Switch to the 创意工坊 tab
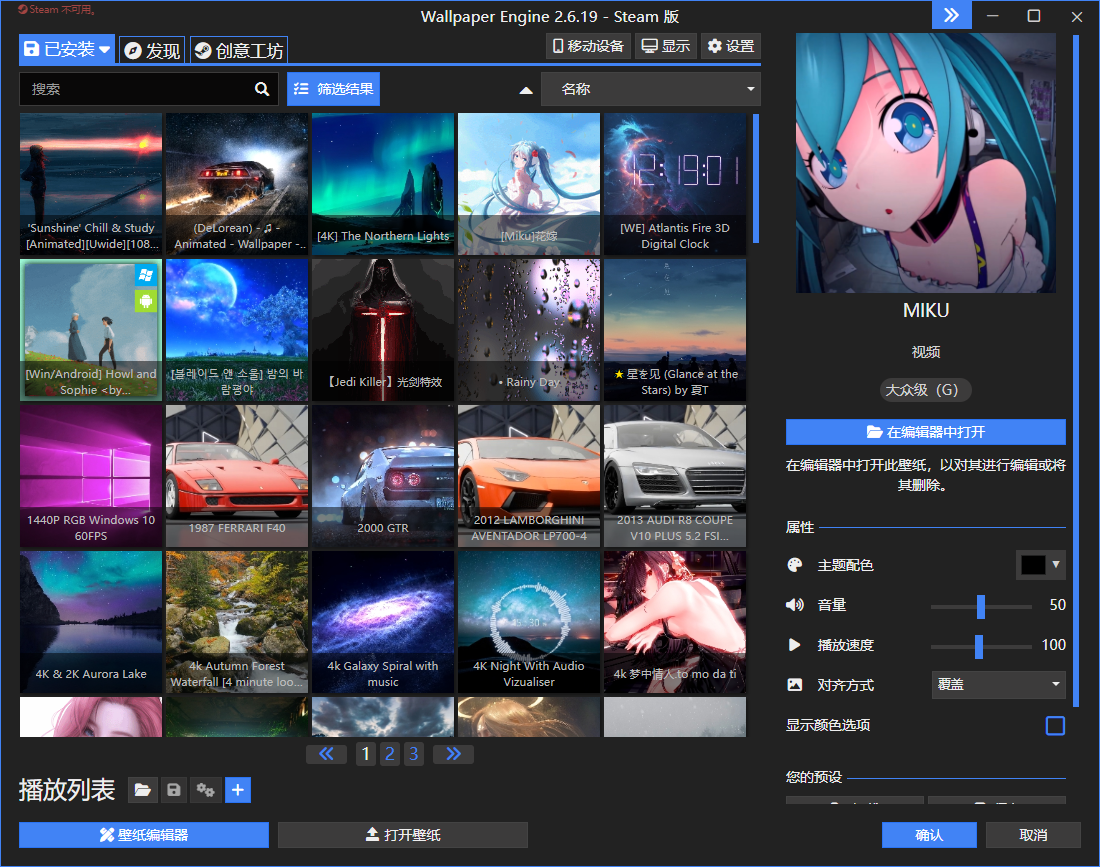This screenshot has width=1100, height=867. 238,49
